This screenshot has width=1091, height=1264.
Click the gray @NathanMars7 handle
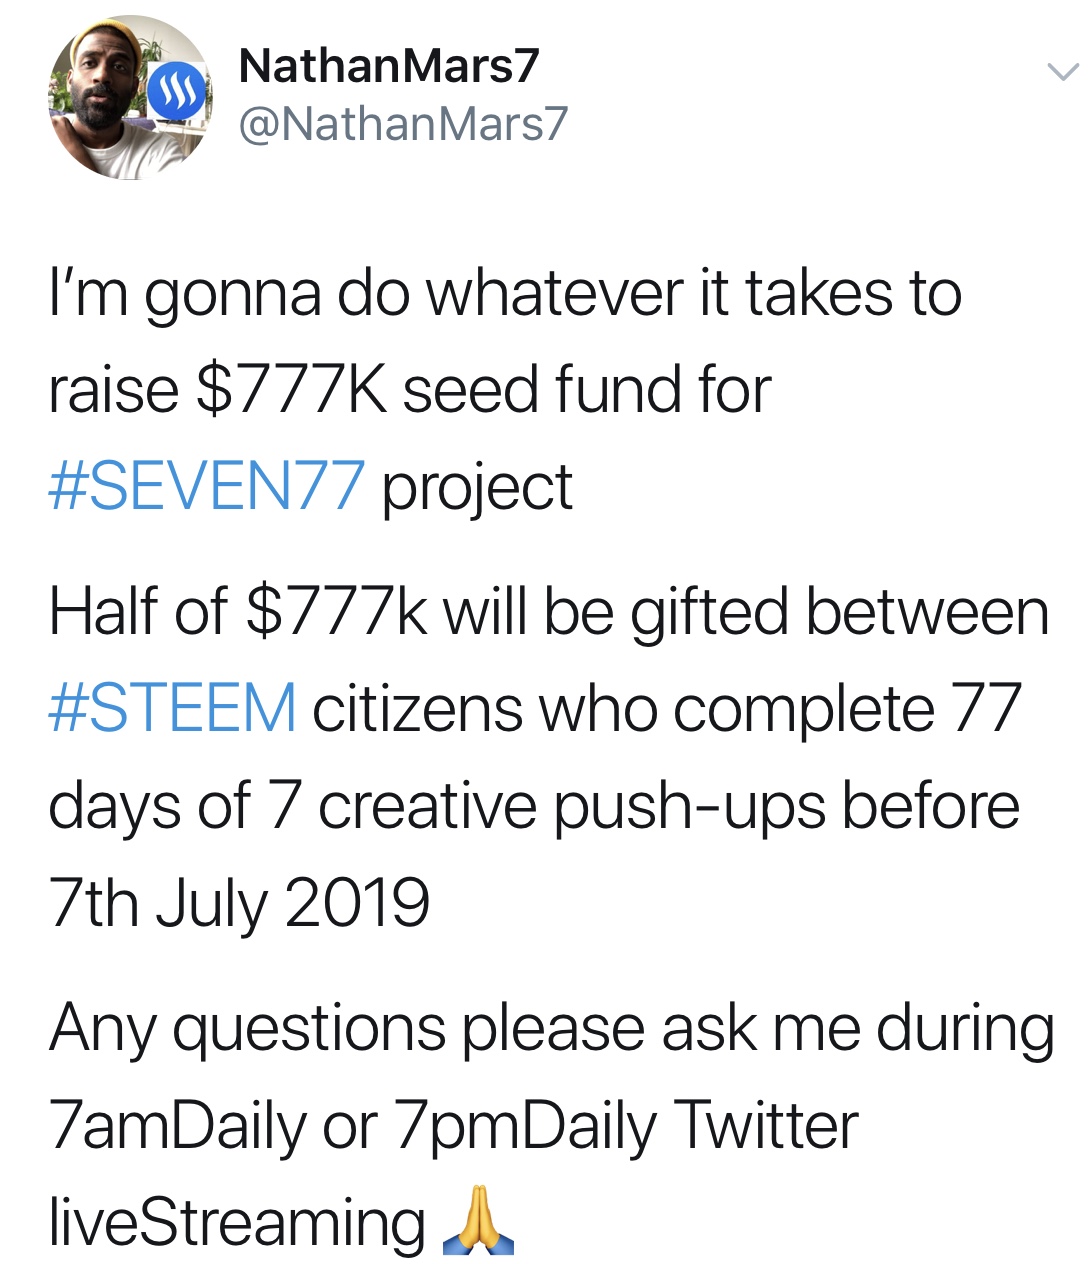(403, 123)
